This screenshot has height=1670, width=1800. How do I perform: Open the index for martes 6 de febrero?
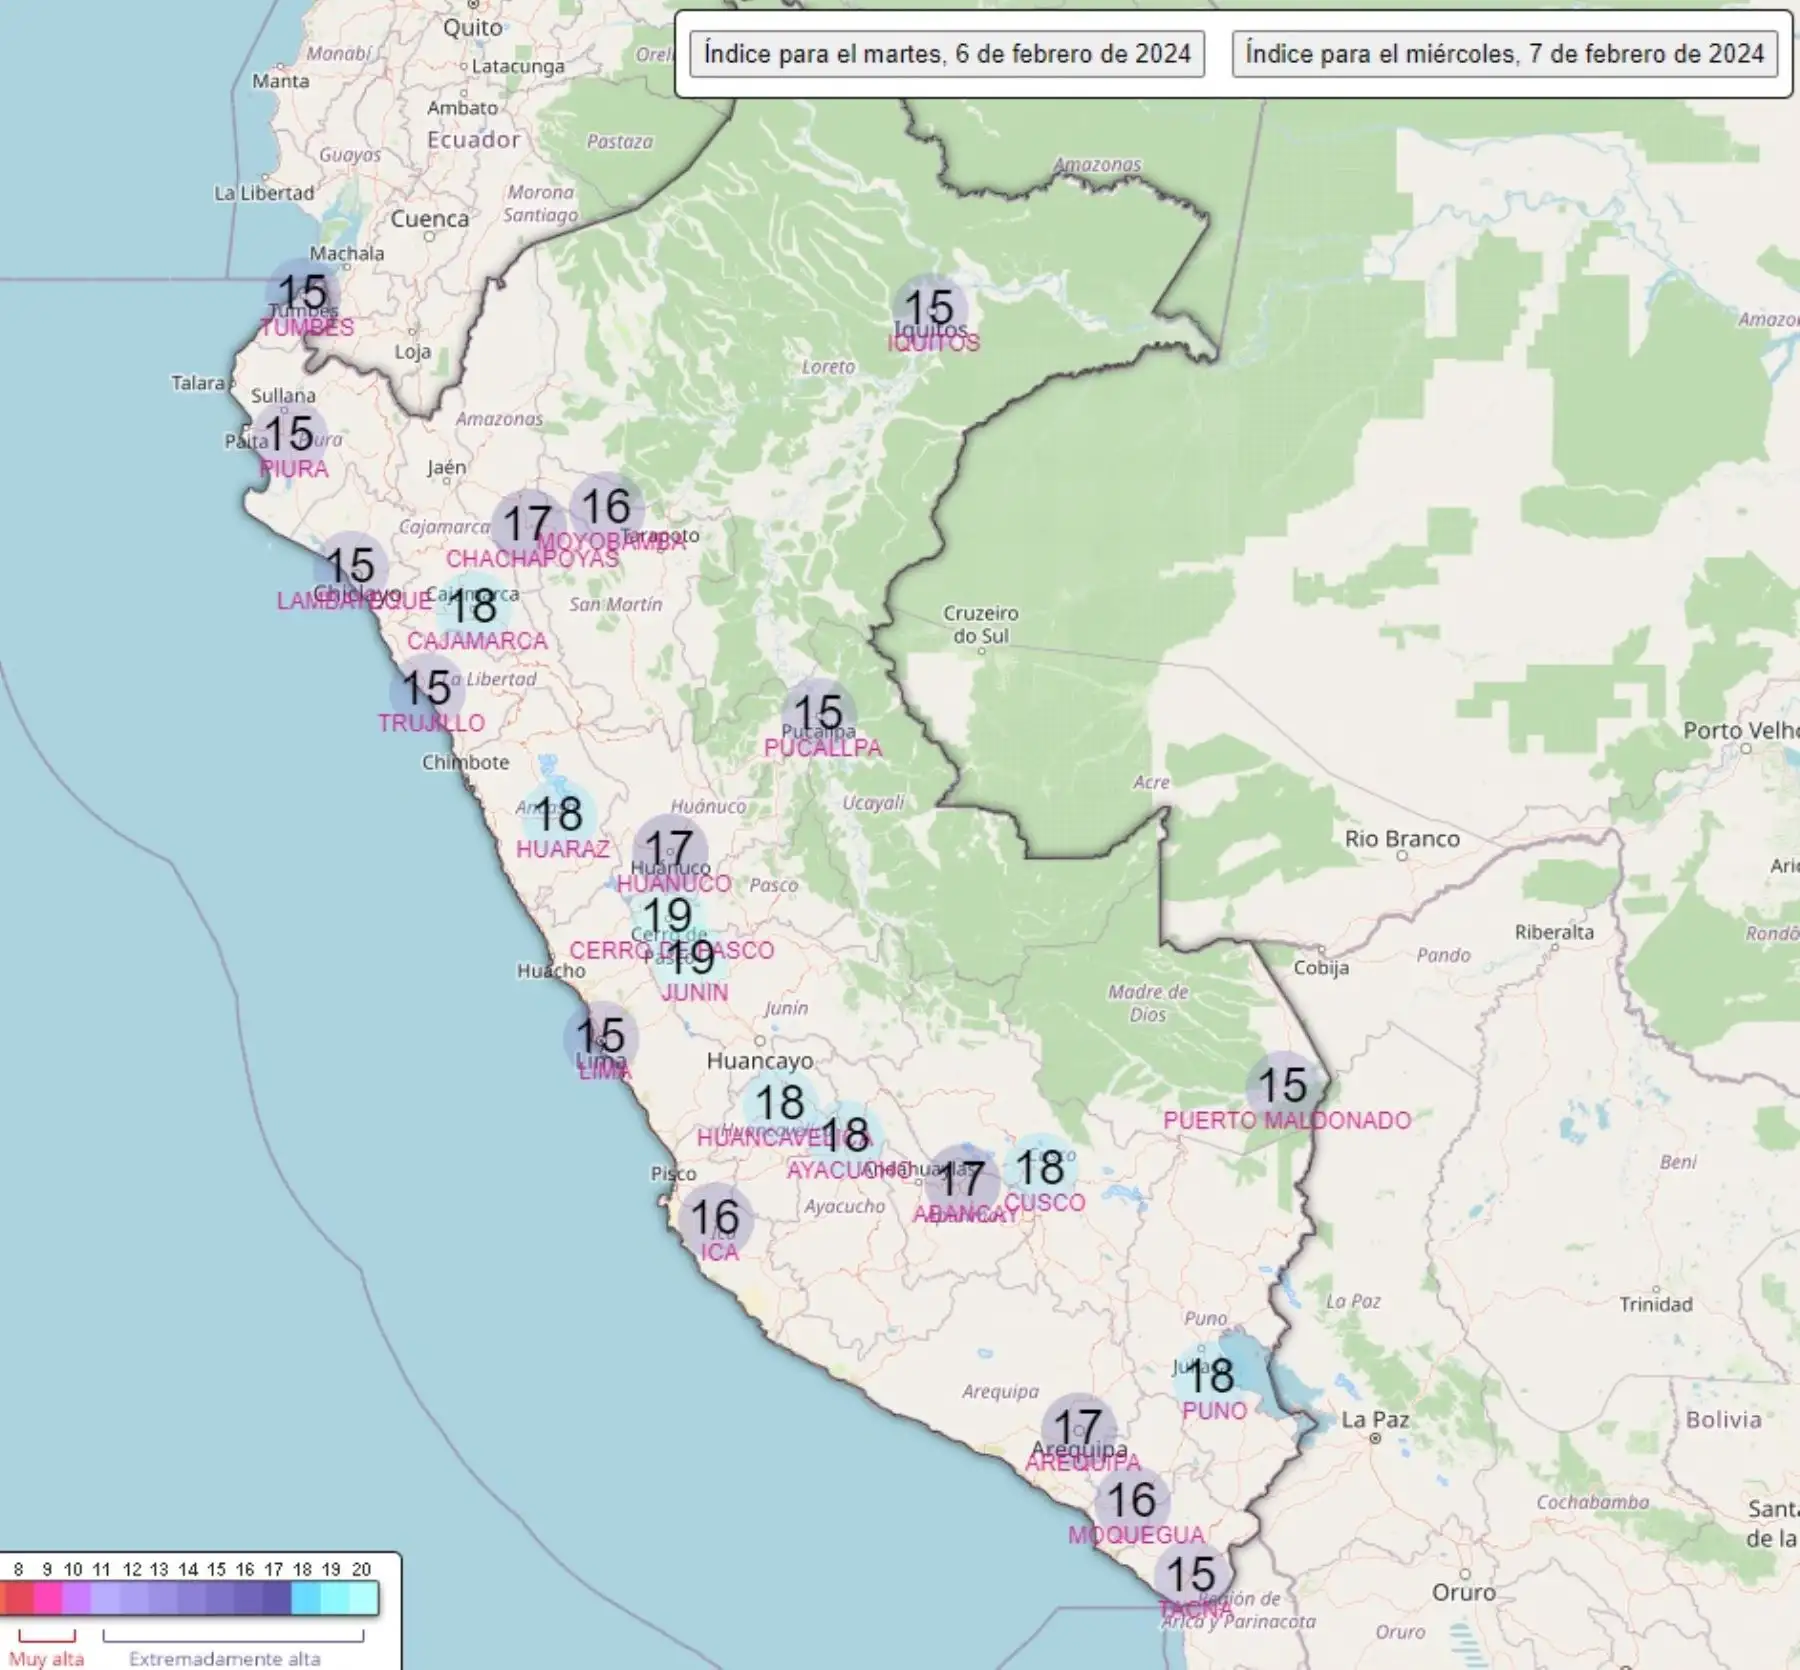pyautogui.click(x=947, y=54)
